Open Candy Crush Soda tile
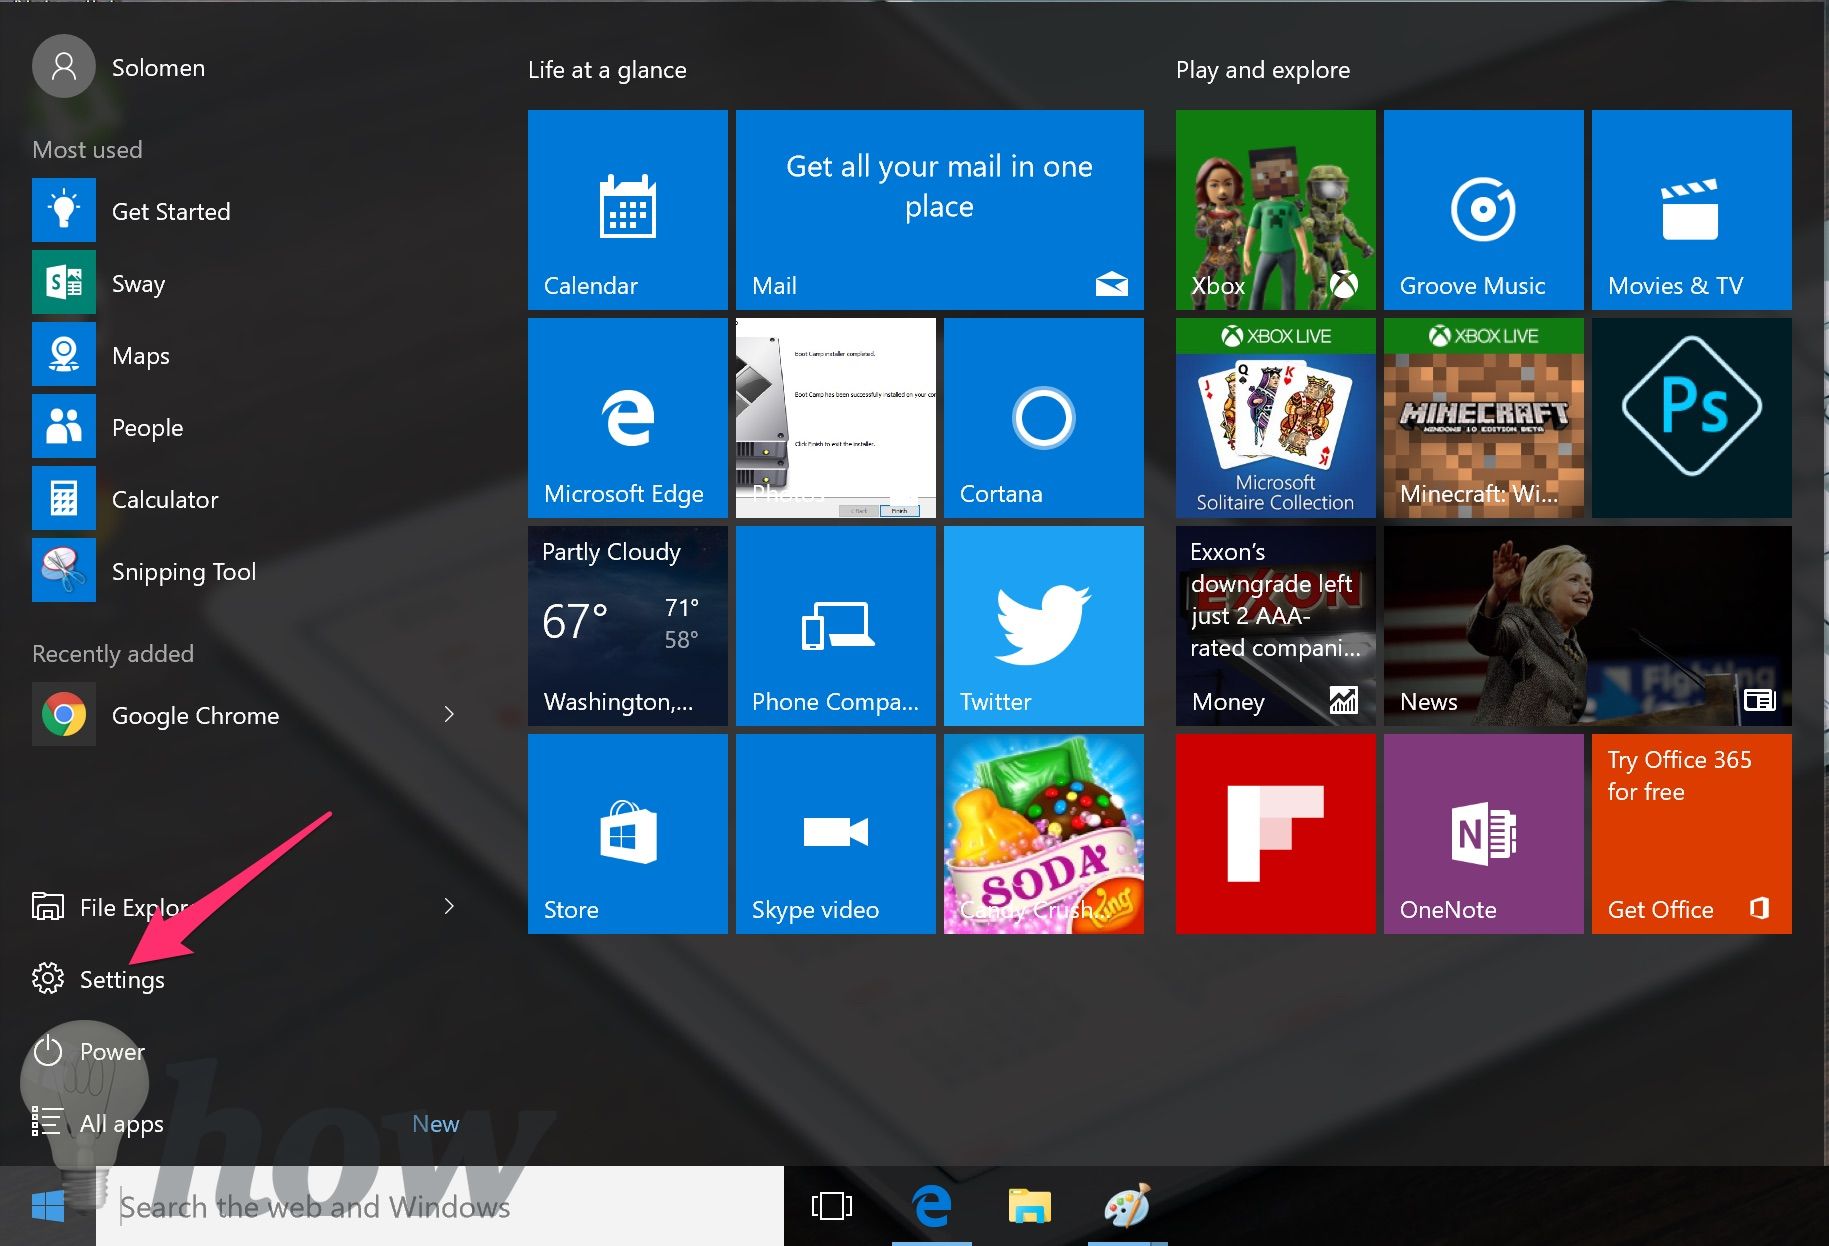 [1043, 833]
